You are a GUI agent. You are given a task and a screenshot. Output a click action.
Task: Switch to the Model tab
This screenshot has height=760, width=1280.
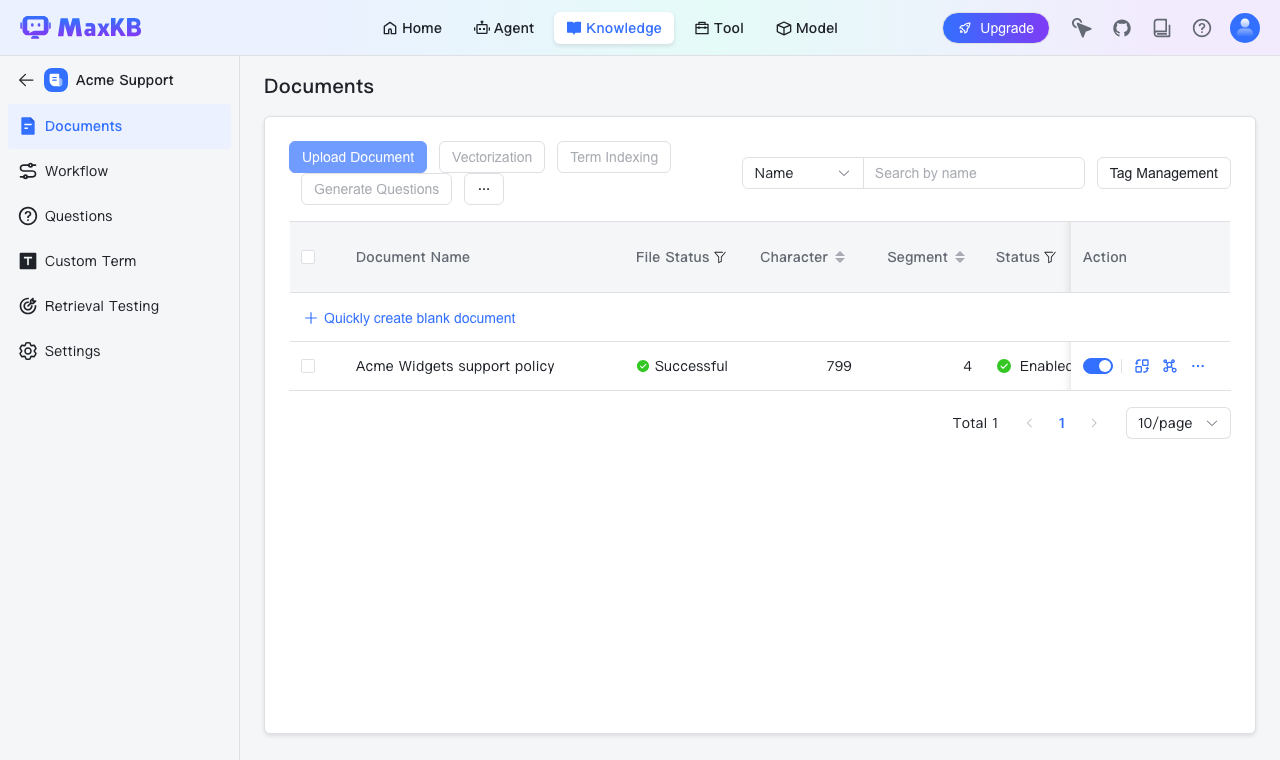[807, 28]
